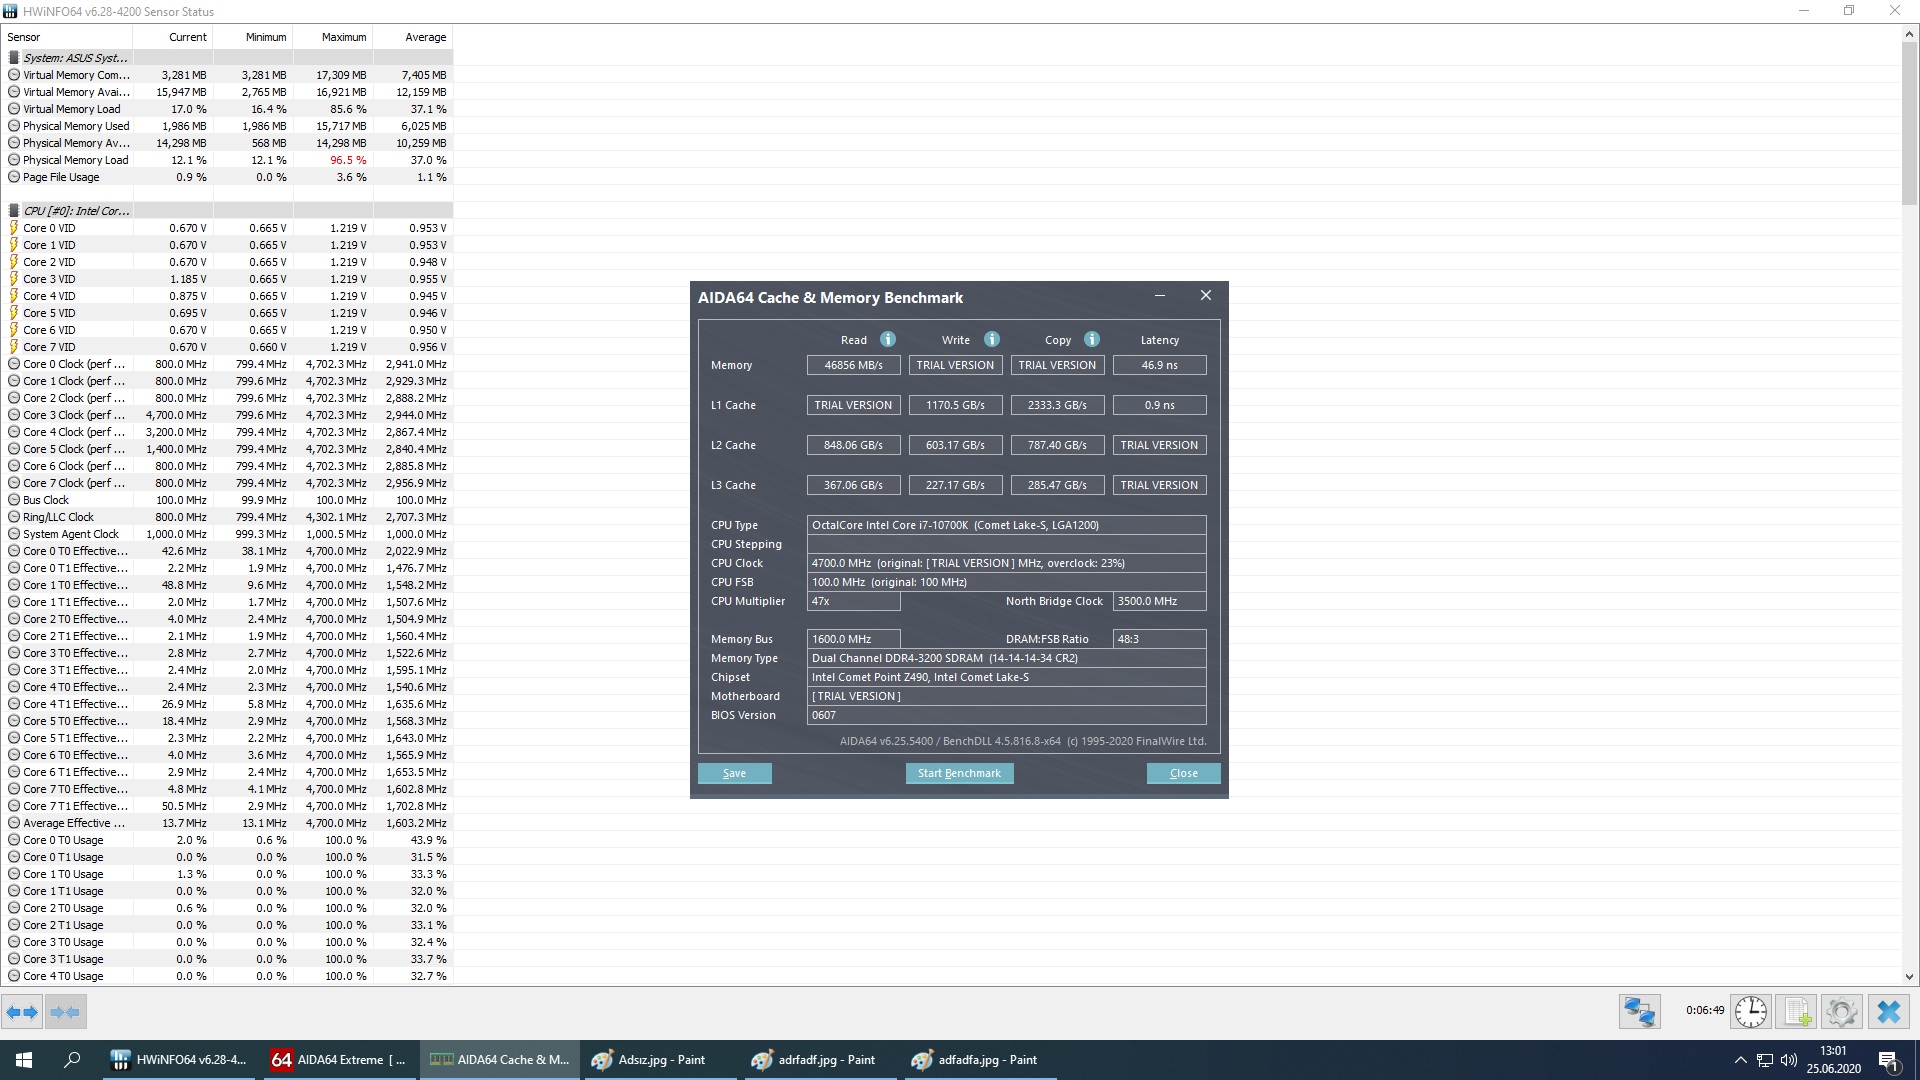Click the Core 7 VID lightning icon

[14, 347]
